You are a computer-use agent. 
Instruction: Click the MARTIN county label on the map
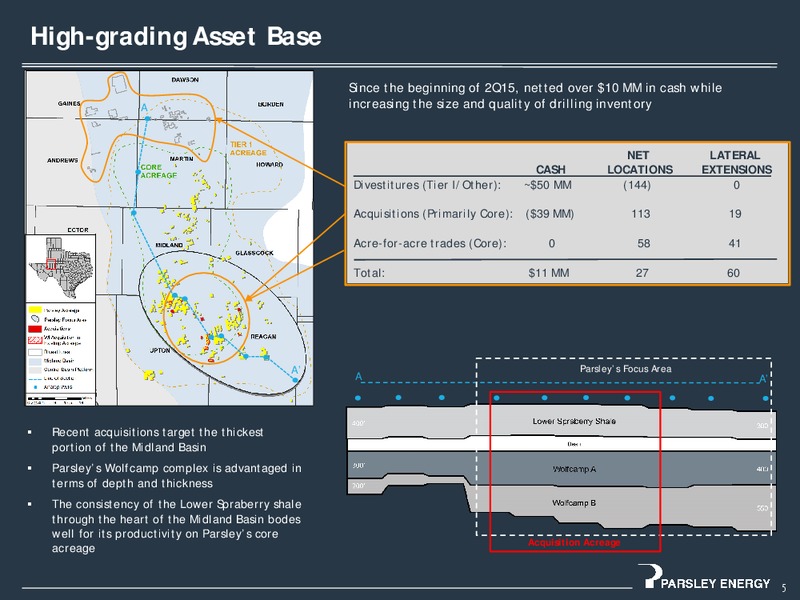(181, 159)
